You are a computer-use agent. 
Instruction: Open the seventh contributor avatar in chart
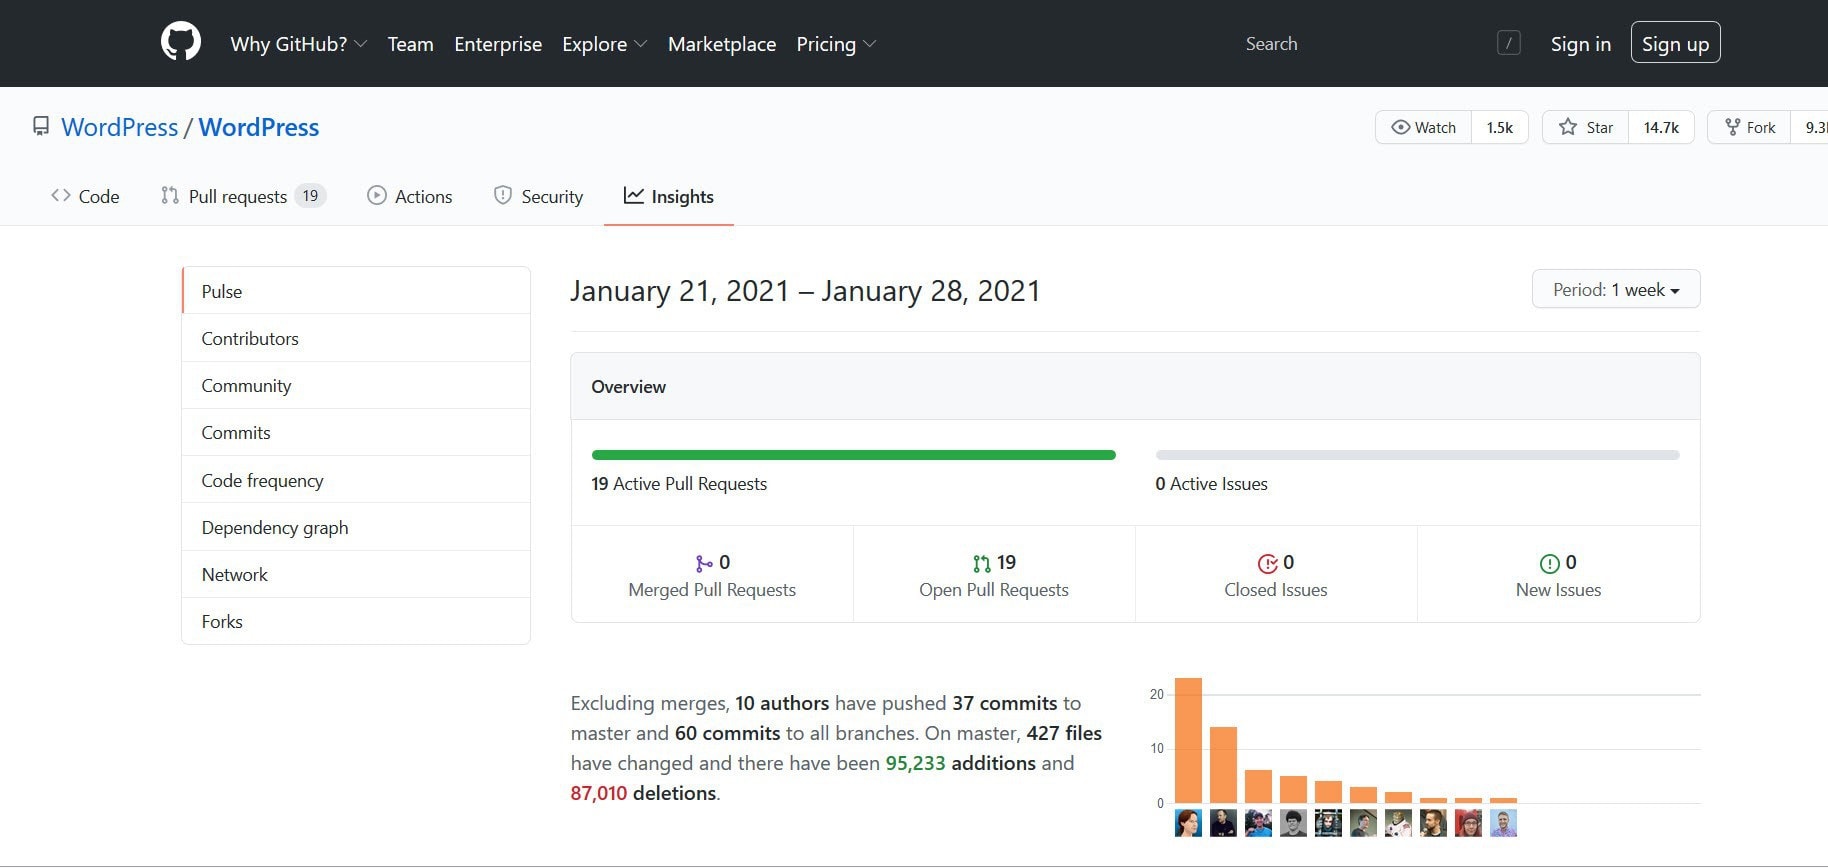(1398, 823)
